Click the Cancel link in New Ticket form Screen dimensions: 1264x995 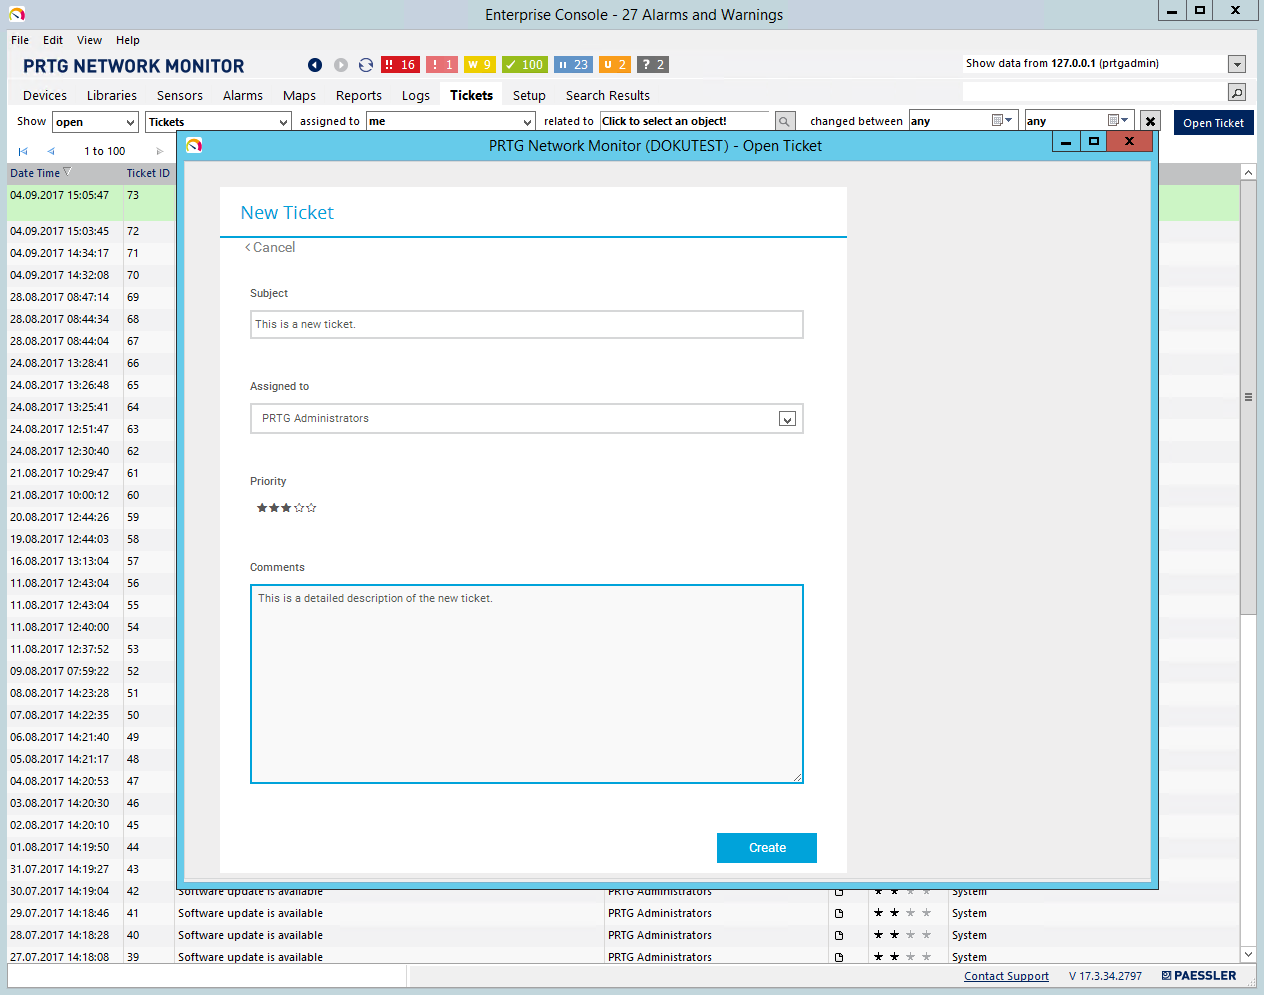pyautogui.click(x=271, y=248)
